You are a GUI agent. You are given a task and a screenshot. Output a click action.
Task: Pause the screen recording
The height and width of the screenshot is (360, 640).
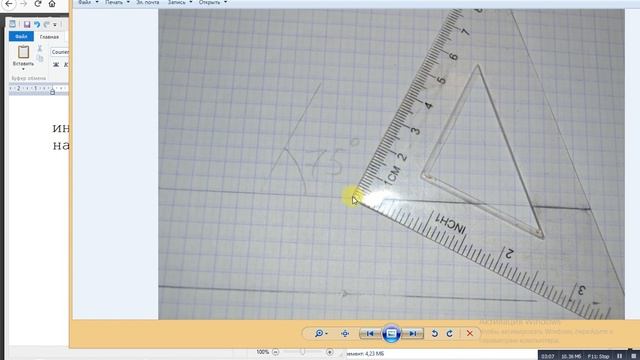pyautogui.click(x=620, y=356)
